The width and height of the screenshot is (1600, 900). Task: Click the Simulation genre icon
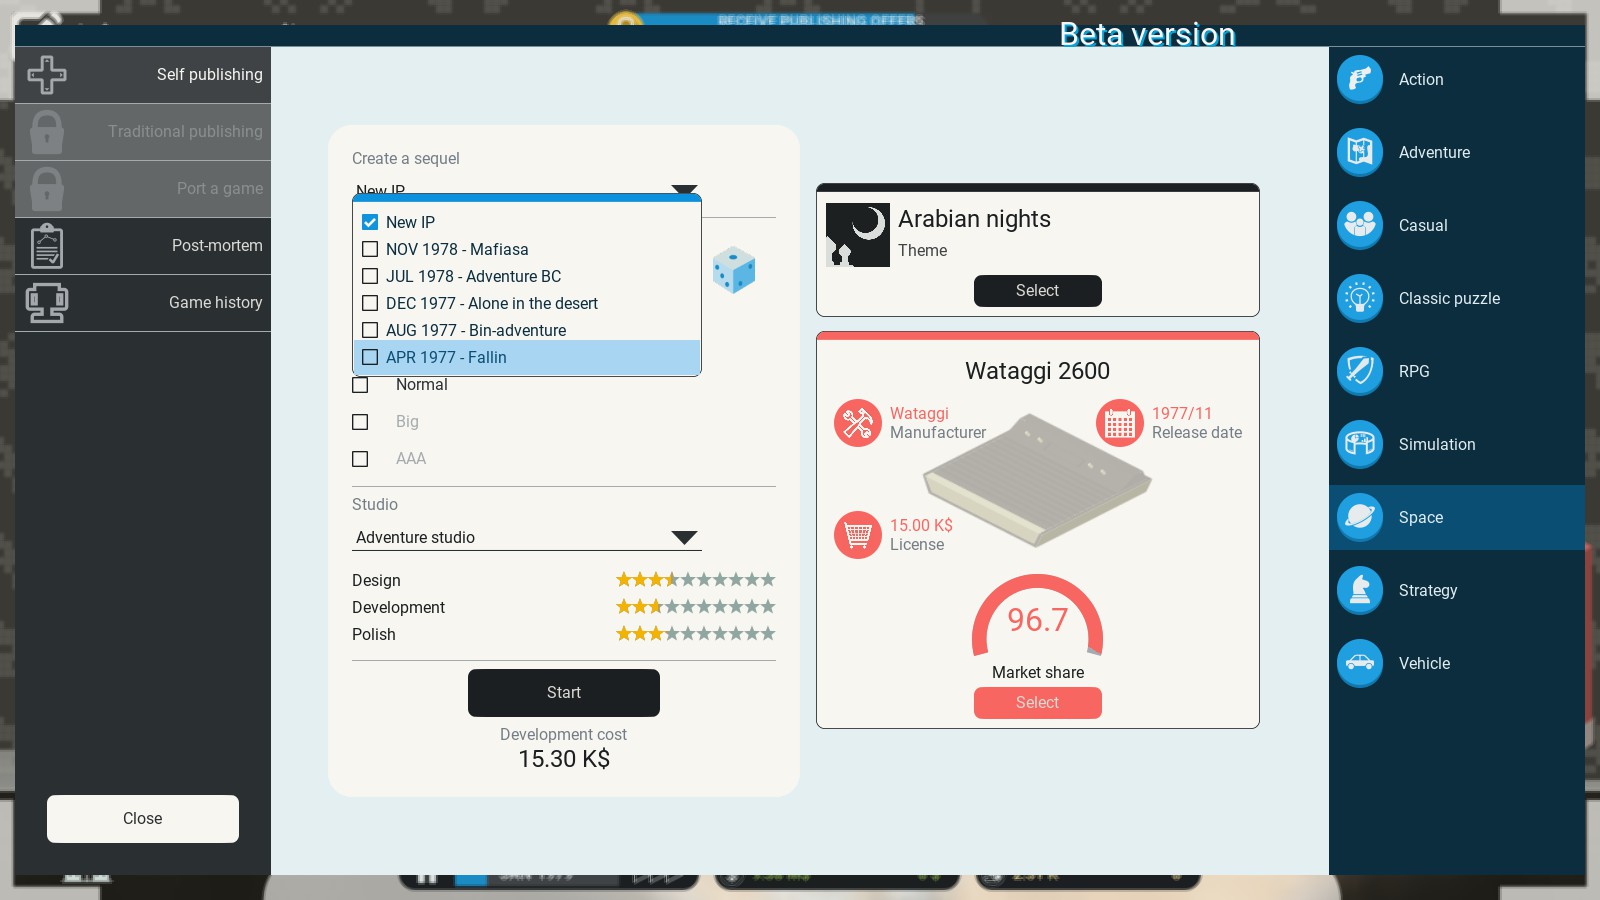click(1360, 445)
